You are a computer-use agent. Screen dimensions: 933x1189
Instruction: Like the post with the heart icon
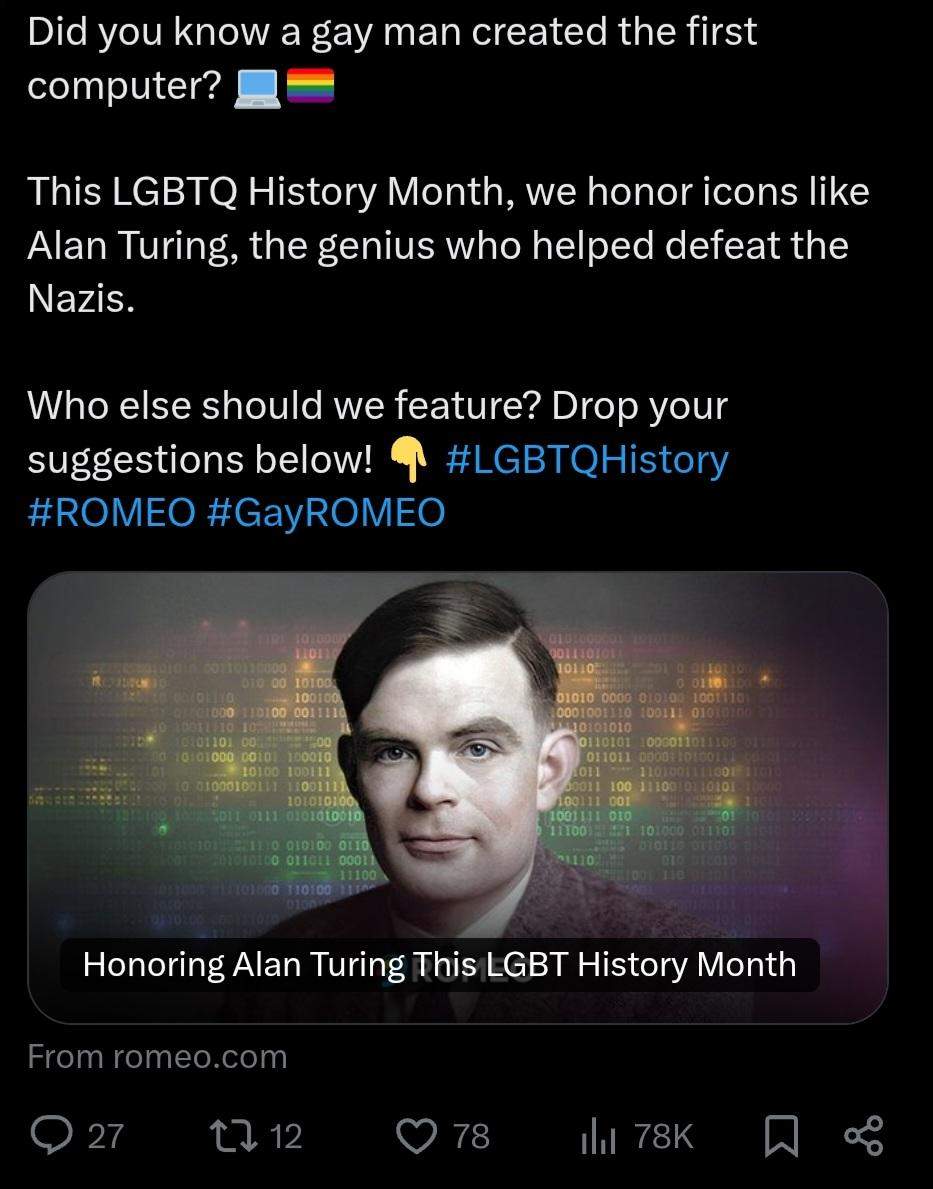417,1135
